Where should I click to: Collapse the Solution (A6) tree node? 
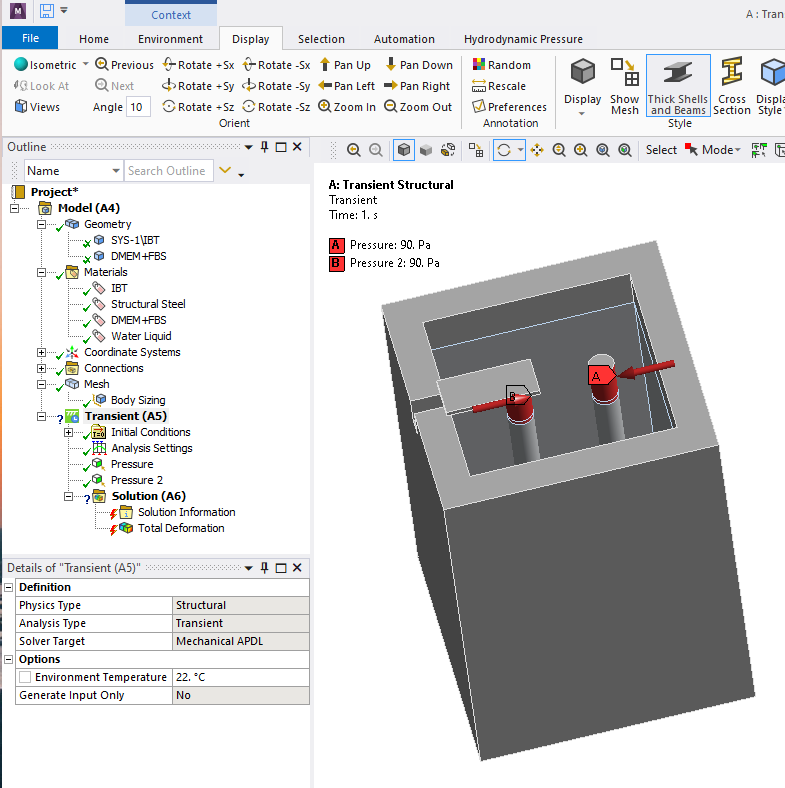pos(68,496)
